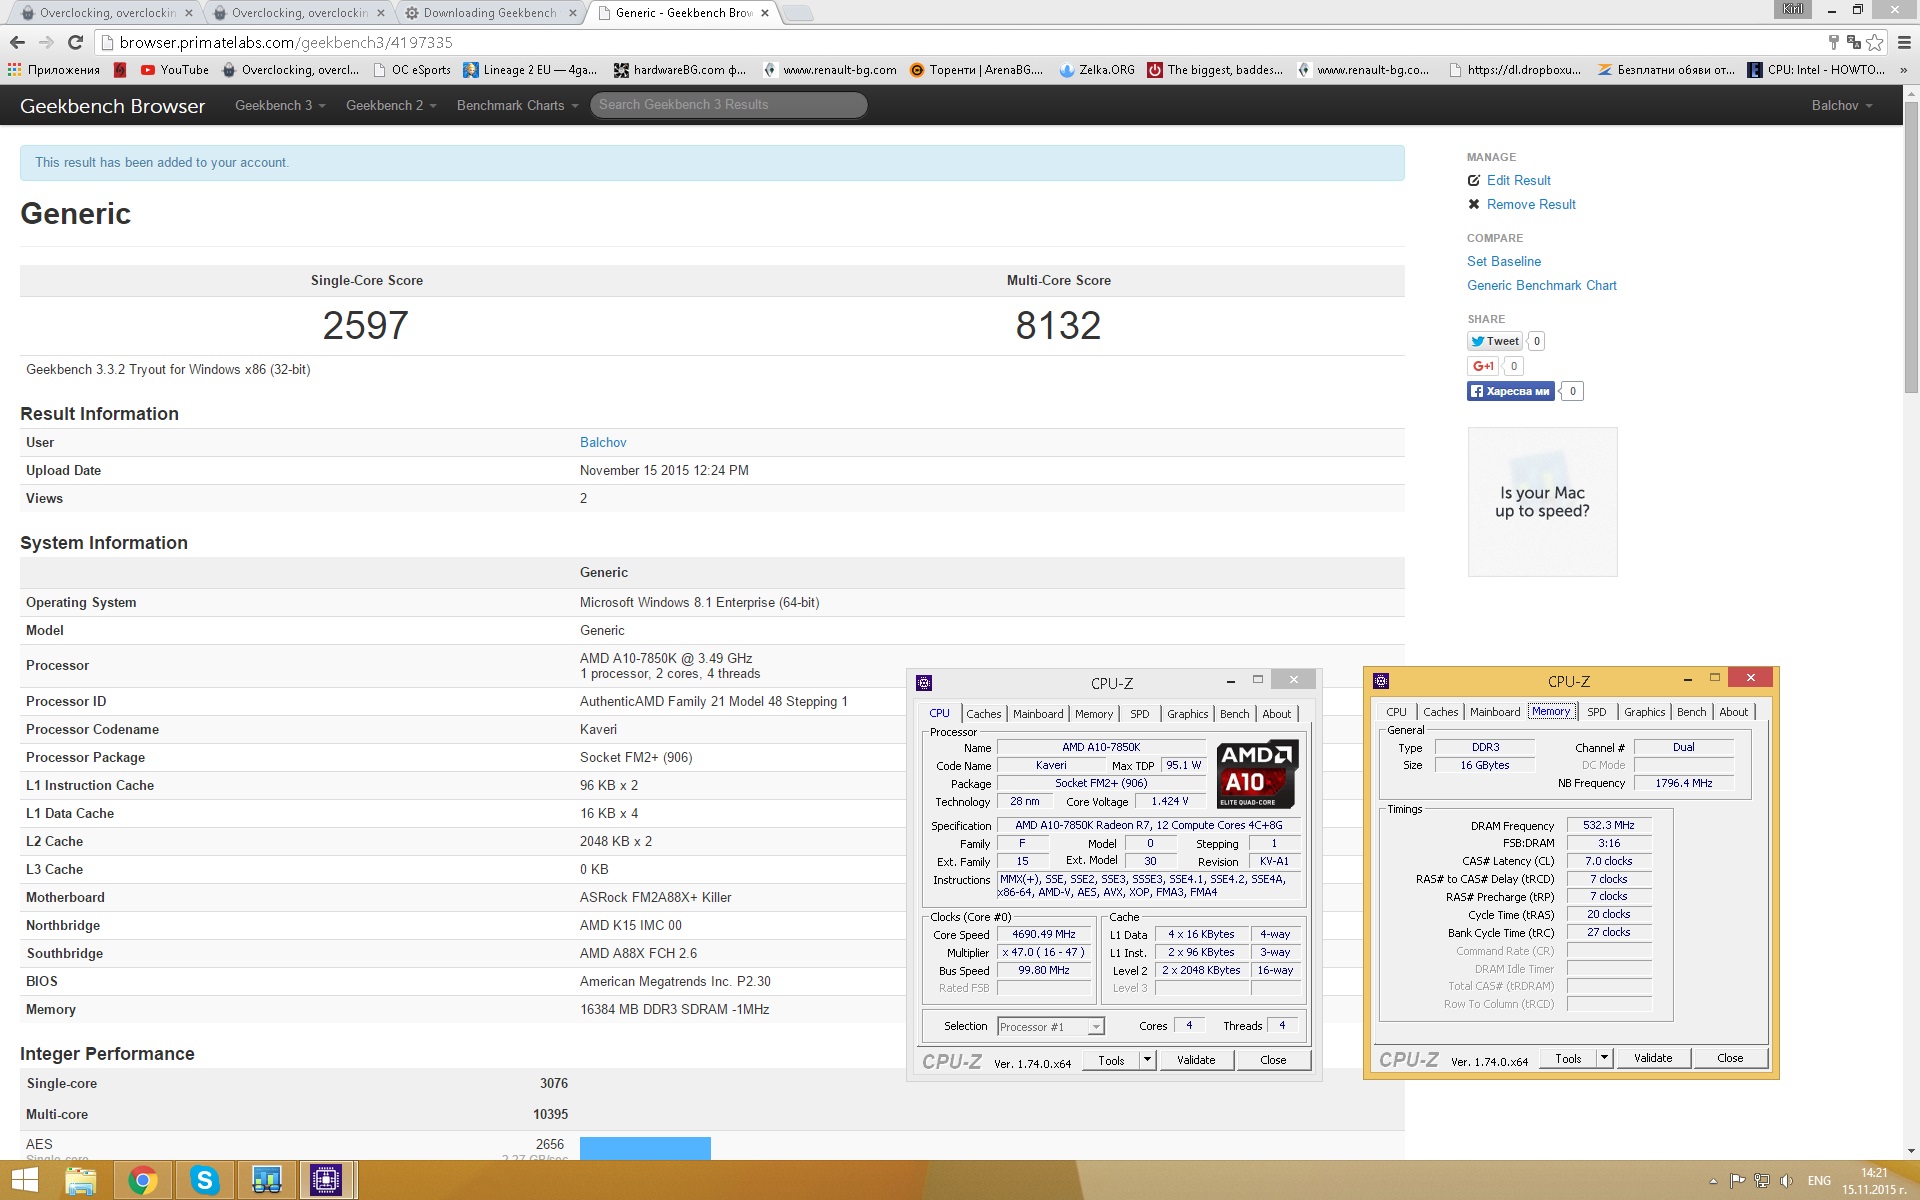Click the Facebook Харесва ми button
The image size is (1920, 1200).
coord(1511,391)
